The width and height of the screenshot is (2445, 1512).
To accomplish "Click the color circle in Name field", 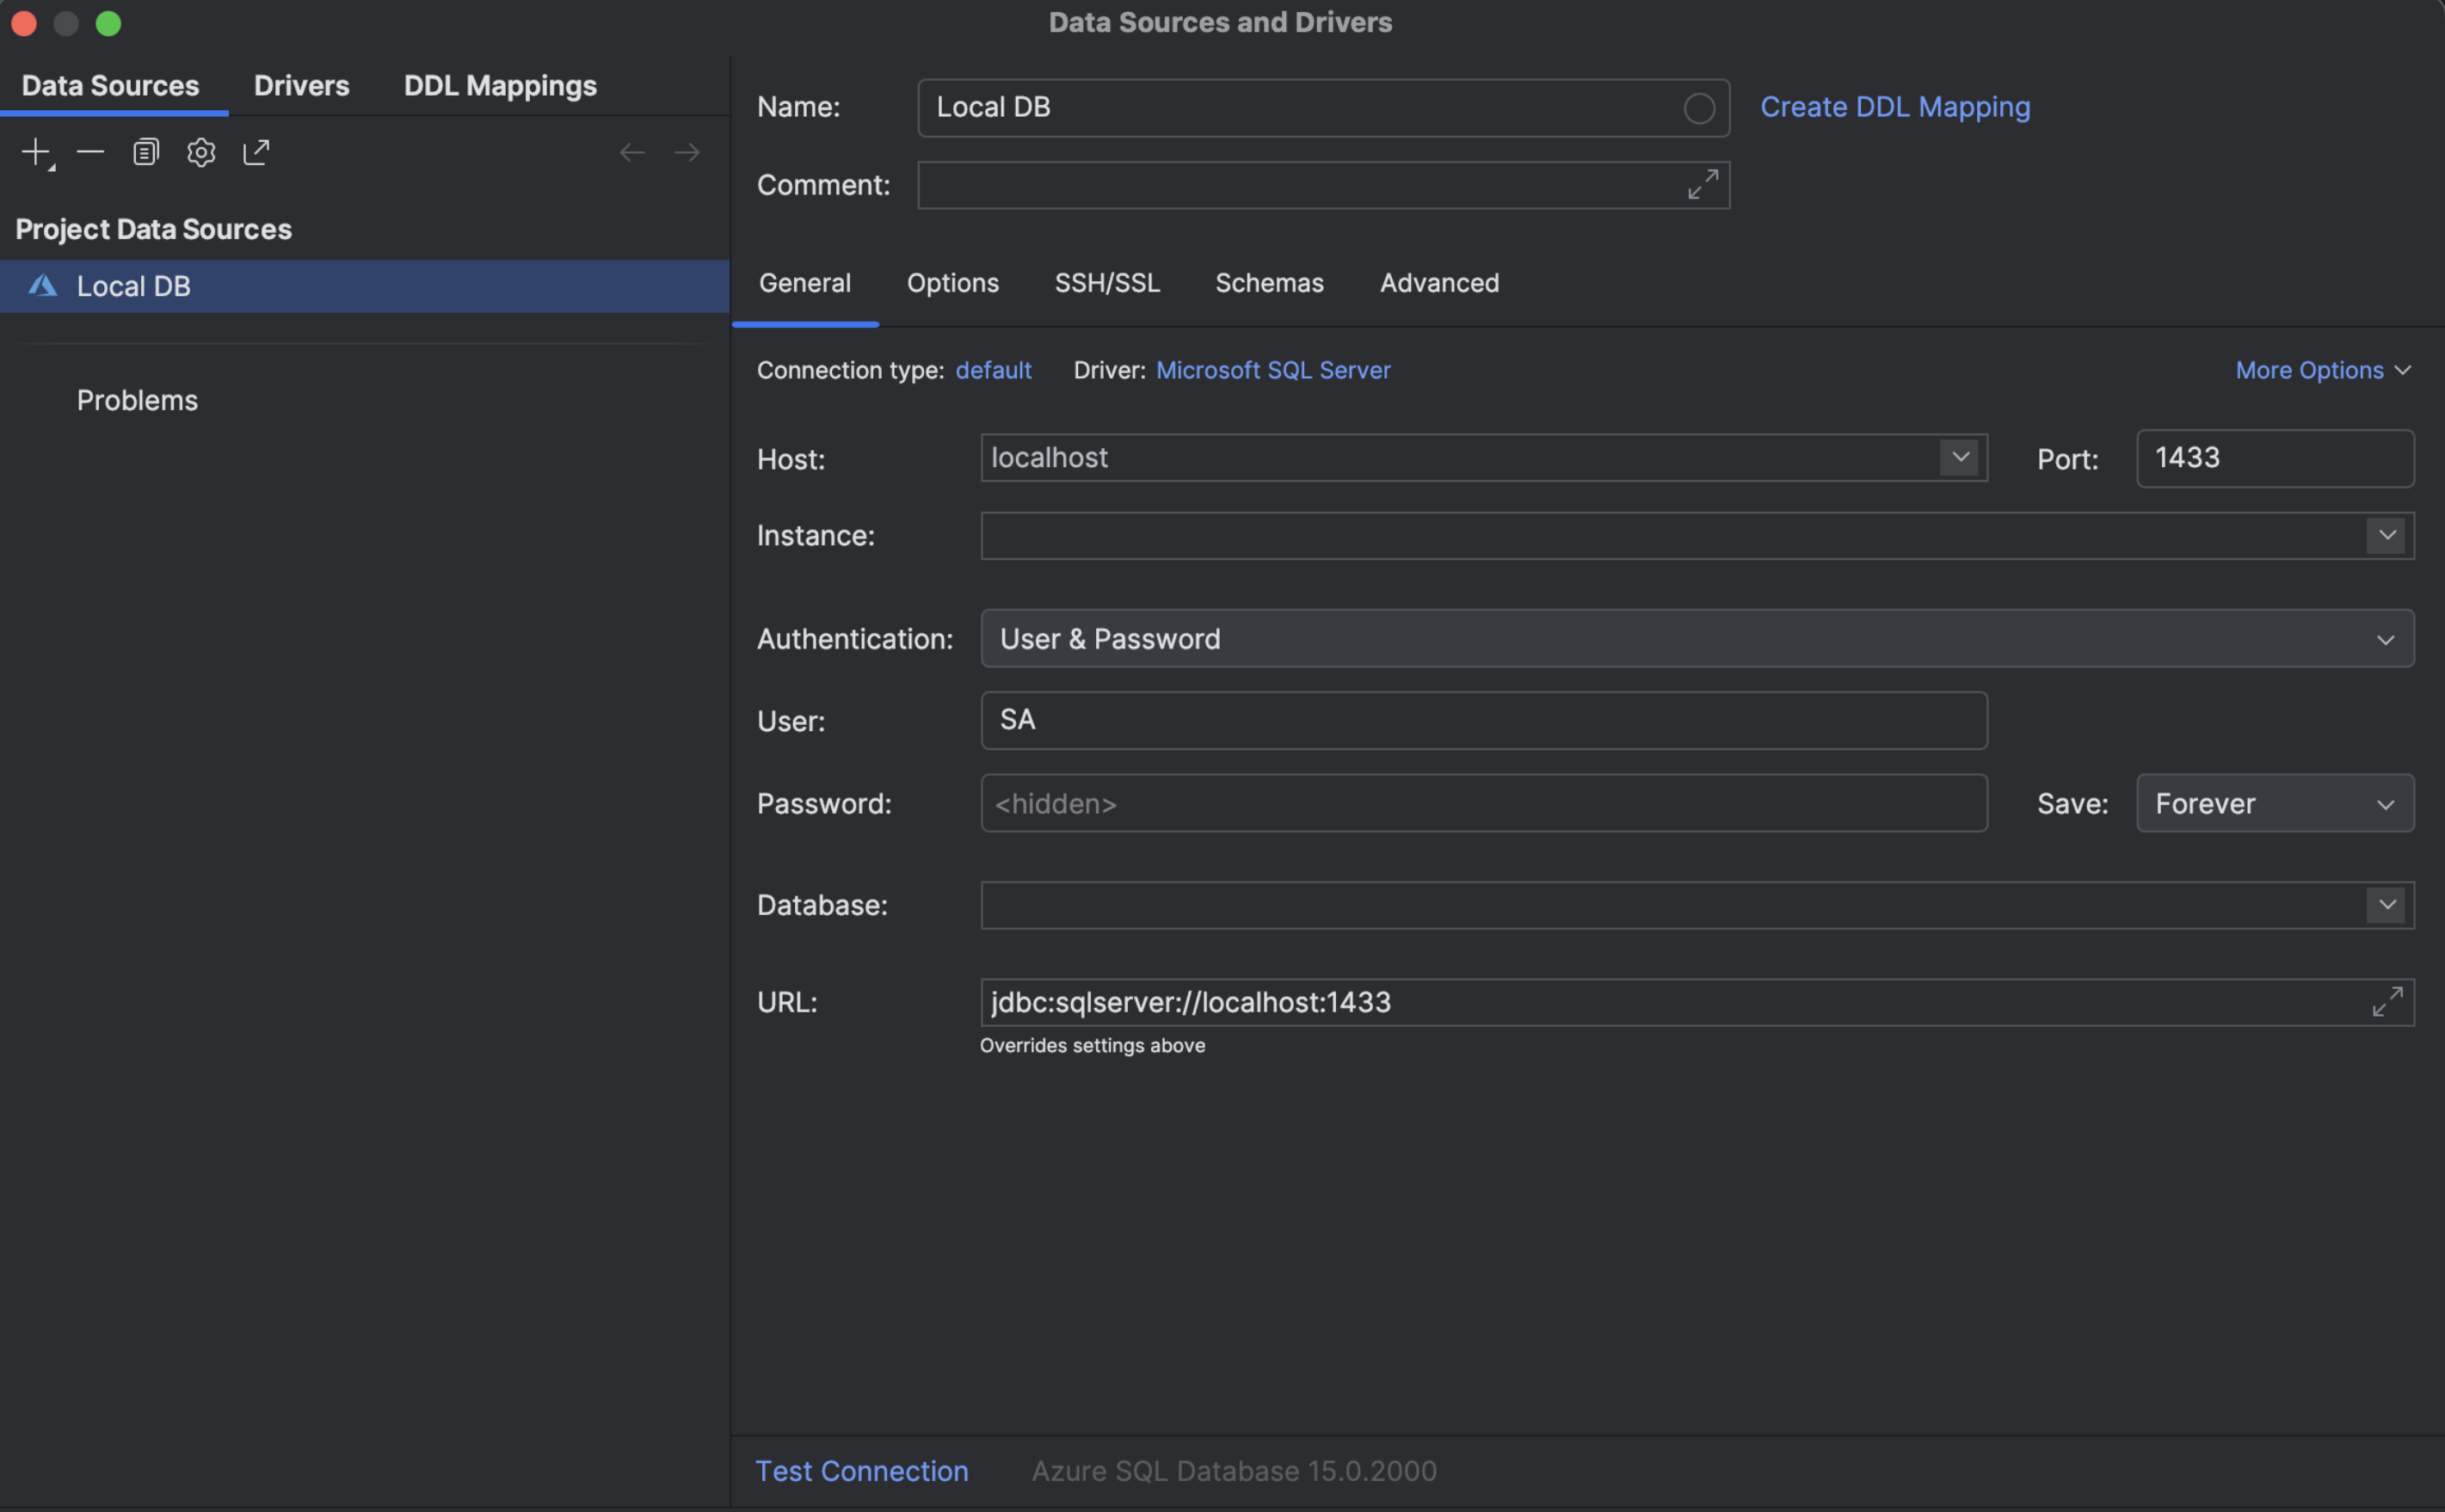I will tap(1699, 108).
